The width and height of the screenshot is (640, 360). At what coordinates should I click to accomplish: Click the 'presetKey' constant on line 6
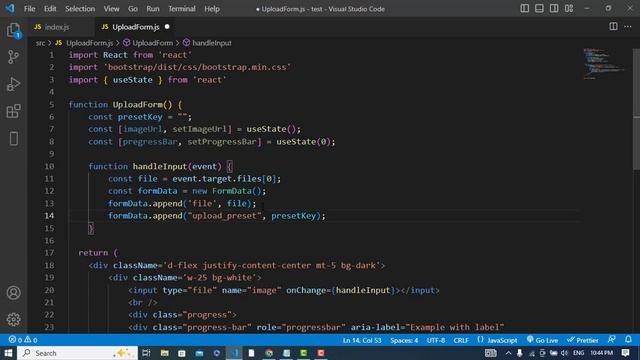(x=140, y=117)
